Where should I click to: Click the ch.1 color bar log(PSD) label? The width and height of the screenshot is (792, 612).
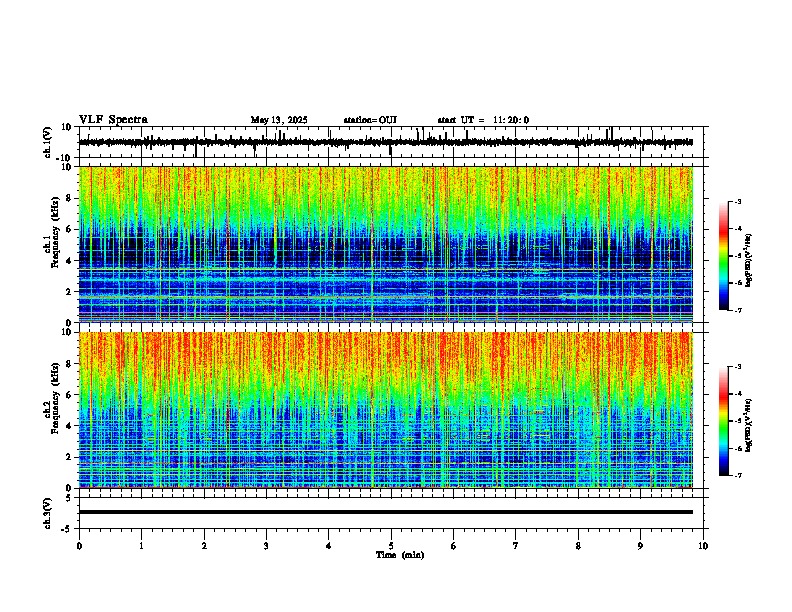pyautogui.click(x=749, y=261)
